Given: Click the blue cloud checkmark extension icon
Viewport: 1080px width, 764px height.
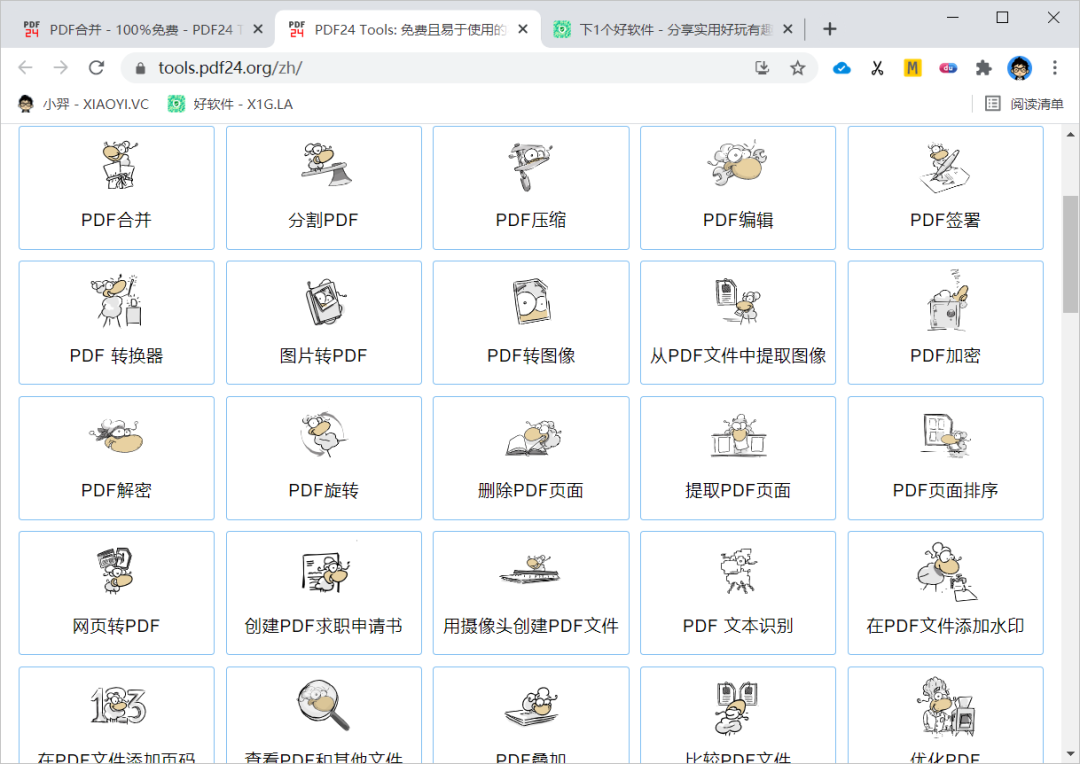Looking at the screenshot, I should tap(842, 68).
